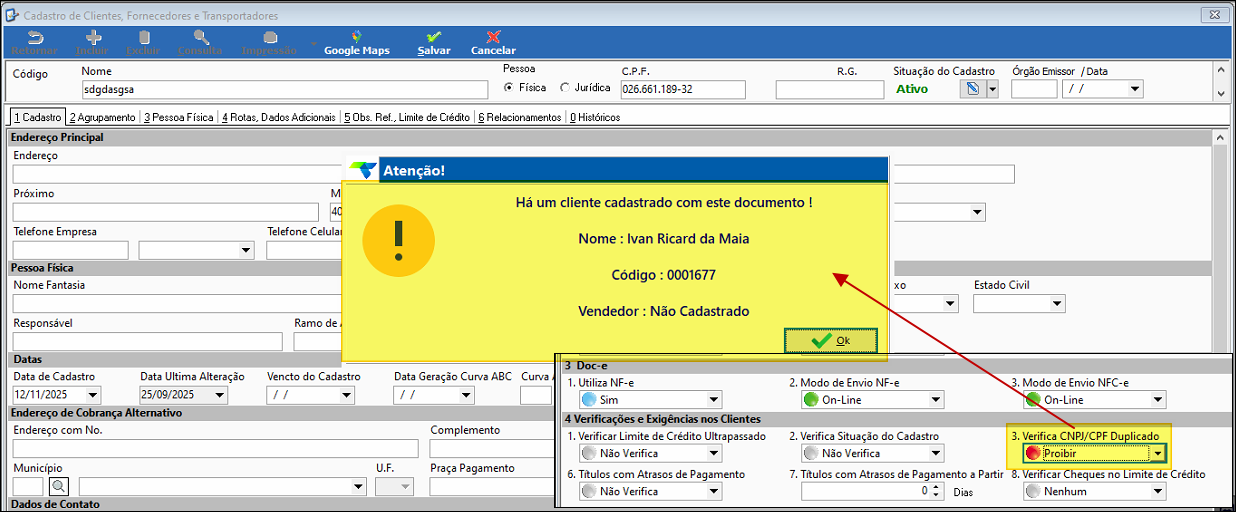This screenshot has height=512, width=1236.
Task: Select the Jurídica person radio button
Action: [x=565, y=88]
